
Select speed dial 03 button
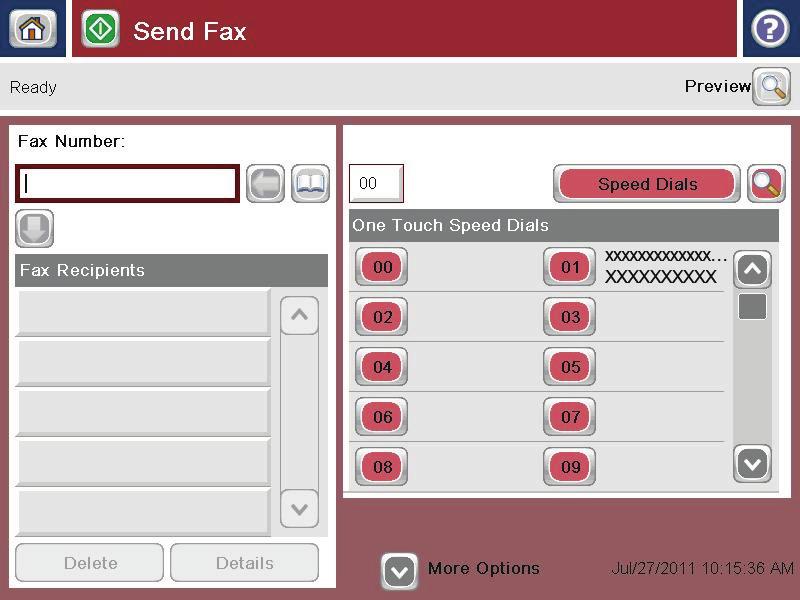[569, 316]
